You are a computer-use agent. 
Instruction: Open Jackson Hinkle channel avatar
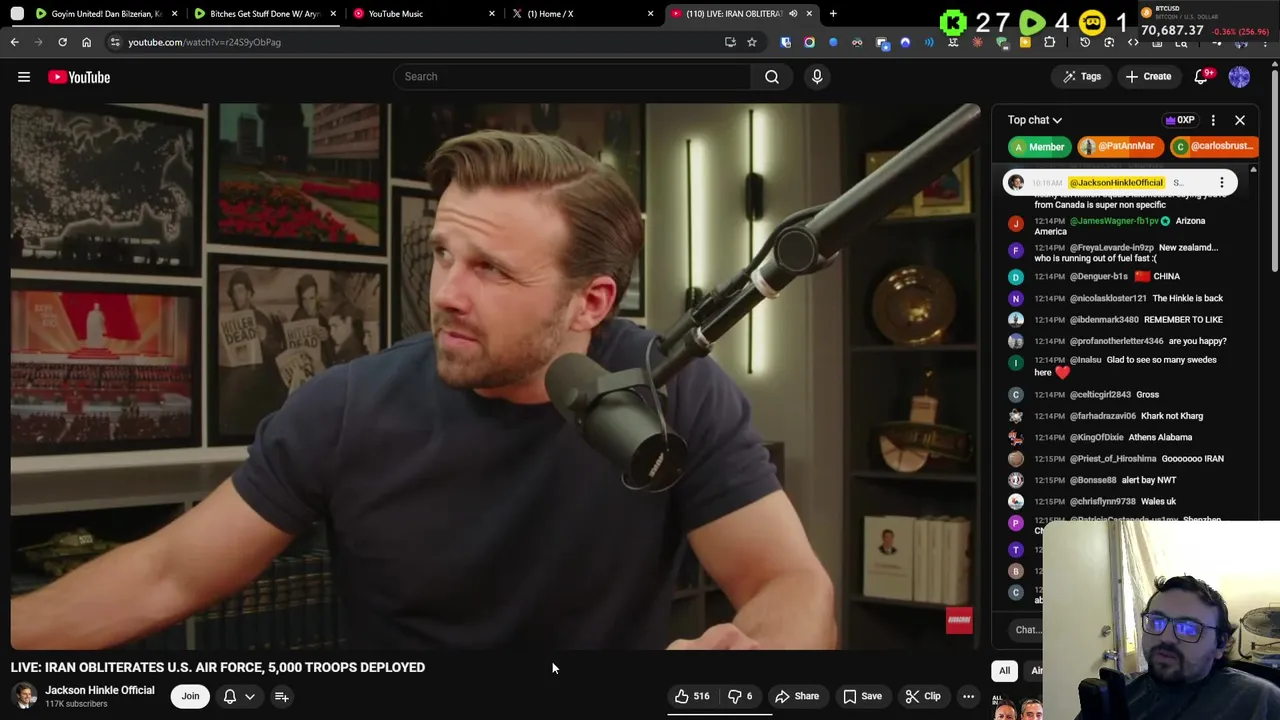(24, 696)
